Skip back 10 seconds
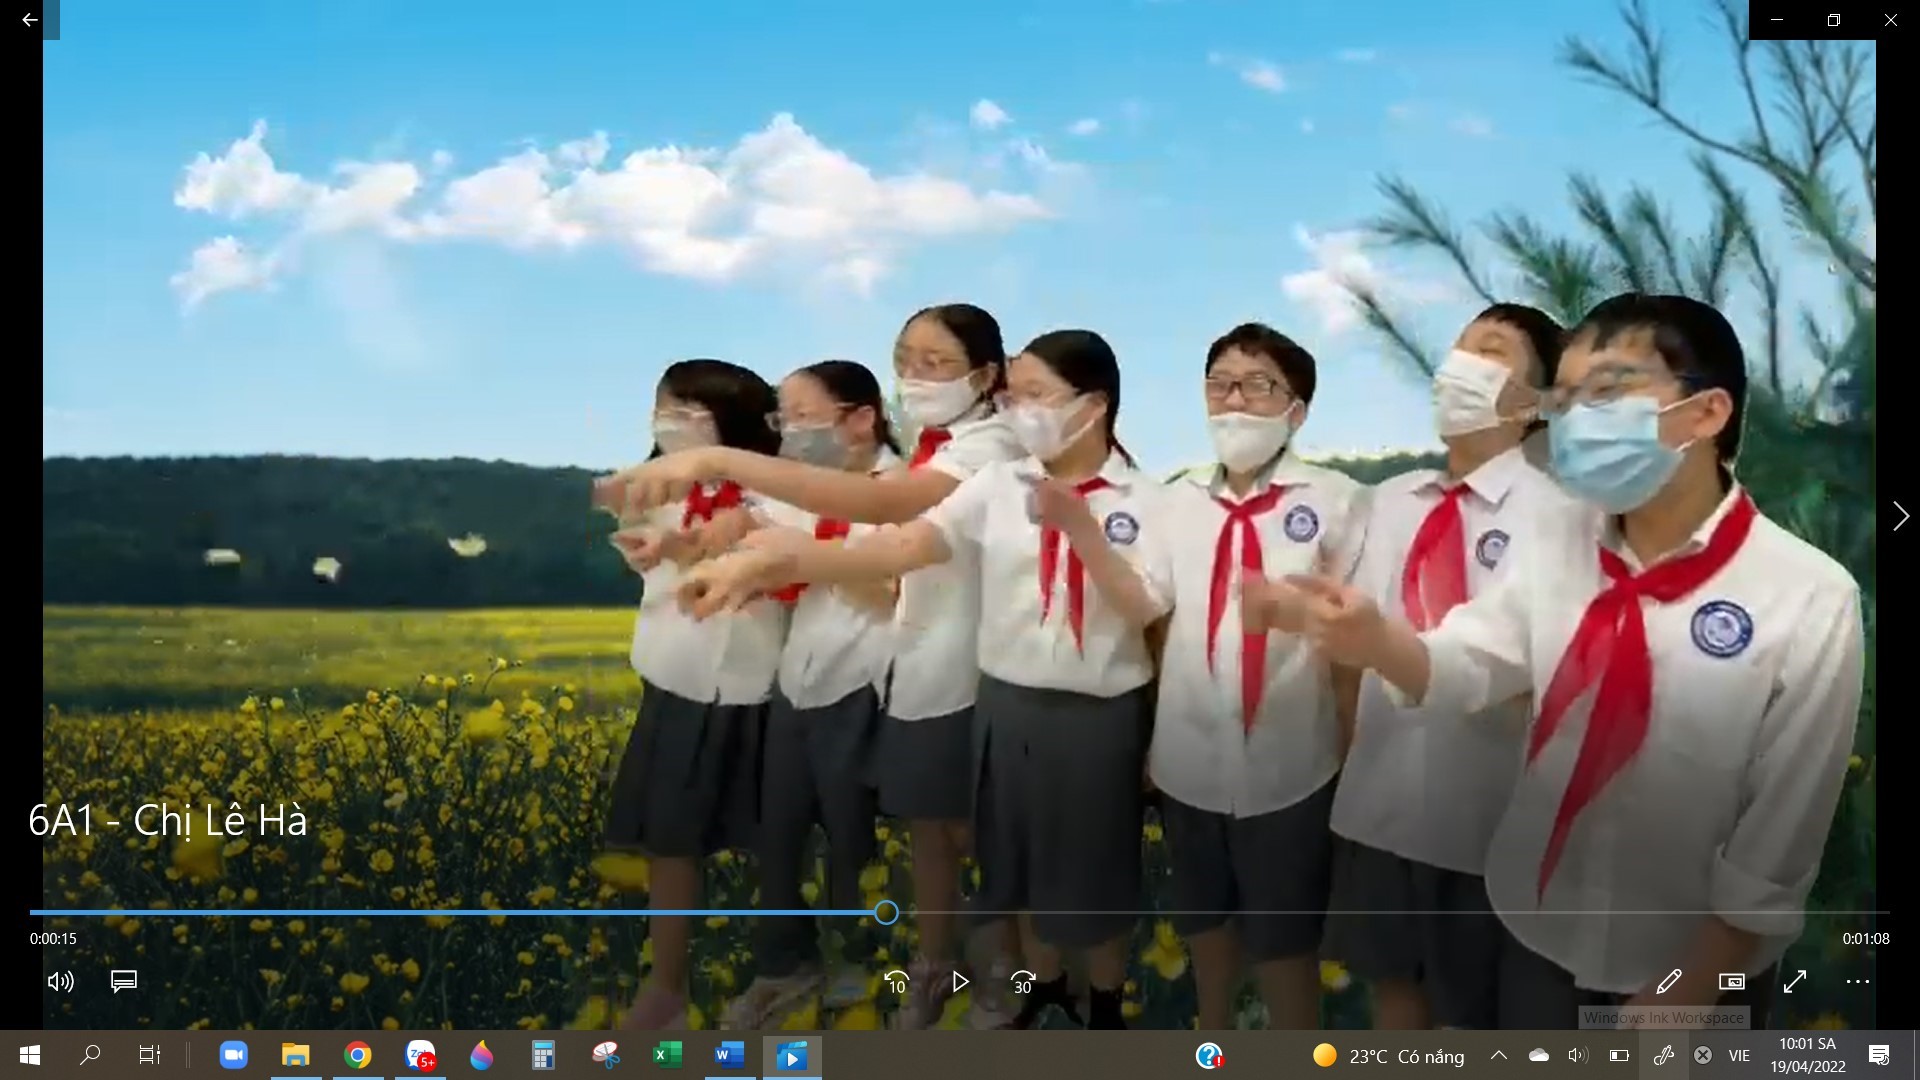This screenshot has width=1920, height=1080. [x=896, y=983]
